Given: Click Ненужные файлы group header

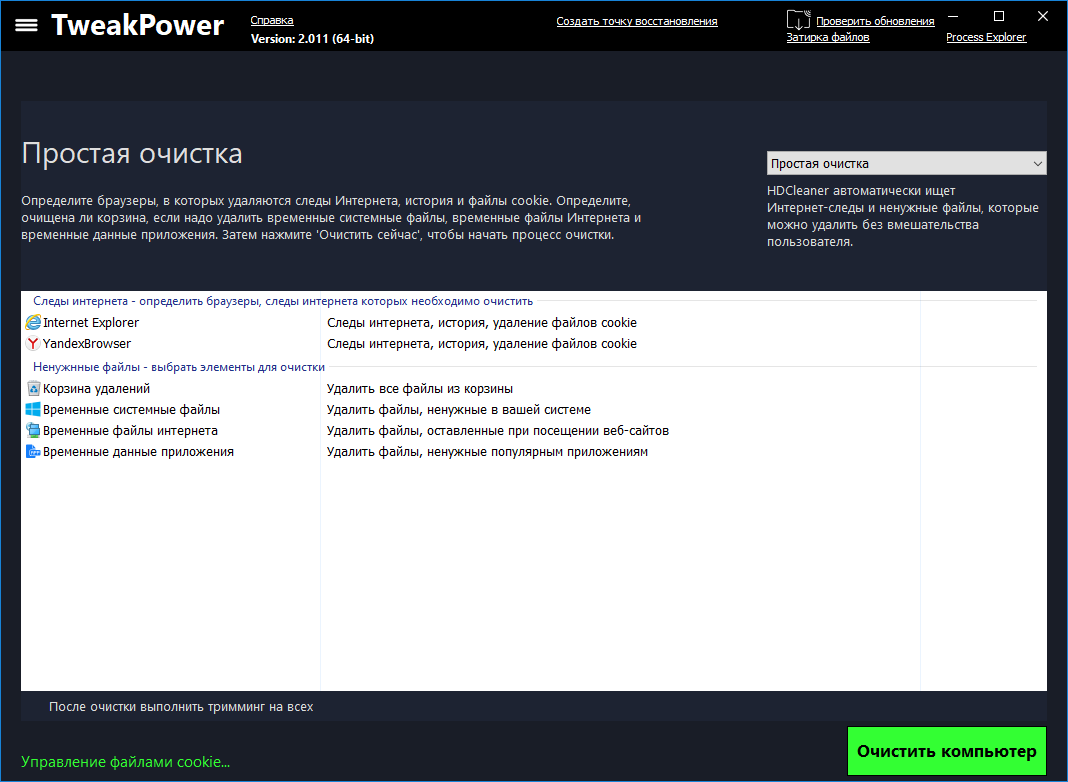Looking at the screenshot, I should pos(178,366).
